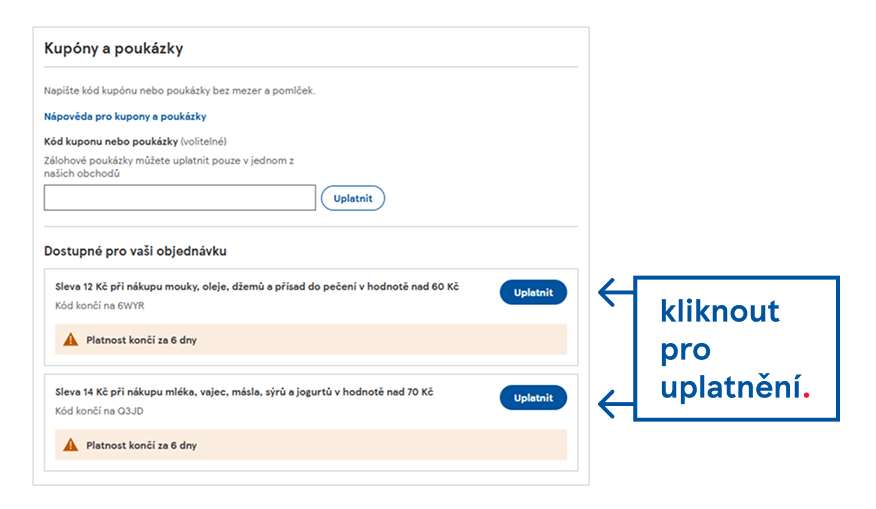Click the upper blue arrow pointing at Uplatnit
Screen dimensions: 876x509
(x=616, y=292)
